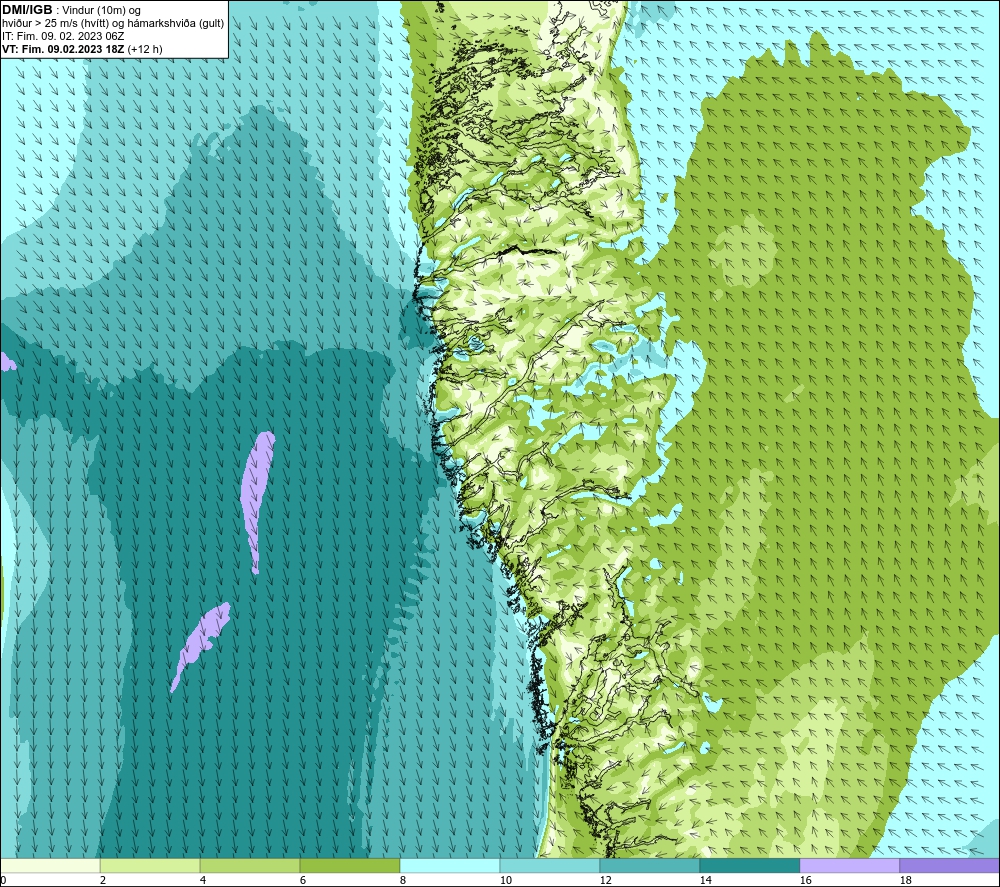Click the scale label '12'
The width and height of the screenshot is (1000, 887).
(605, 880)
